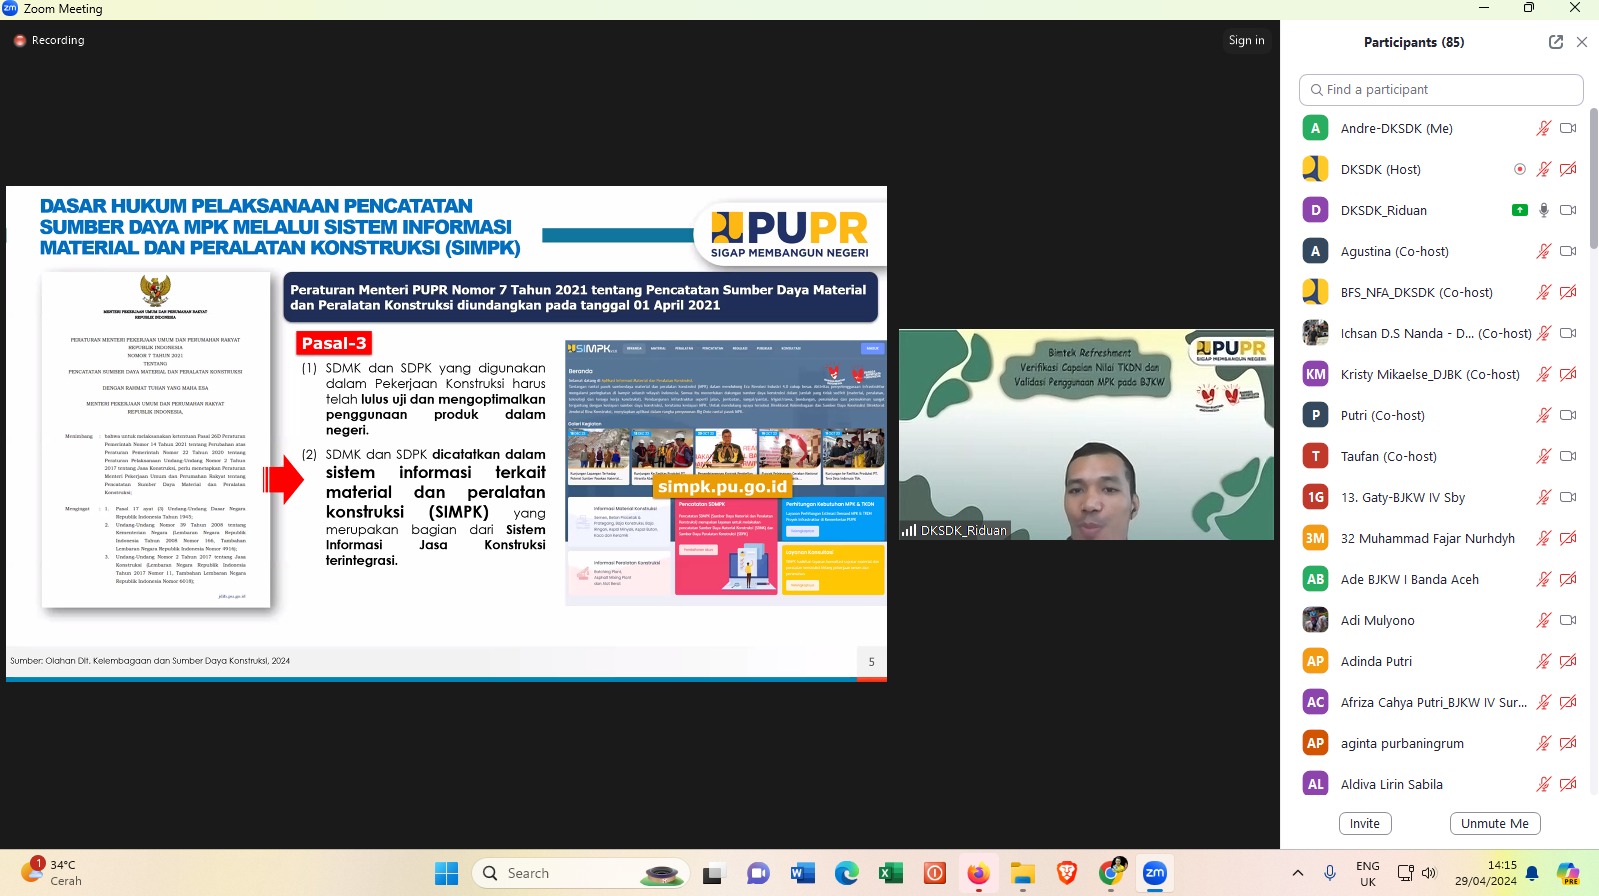Open Brave browser from the taskbar

pyautogui.click(x=1067, y=873)
